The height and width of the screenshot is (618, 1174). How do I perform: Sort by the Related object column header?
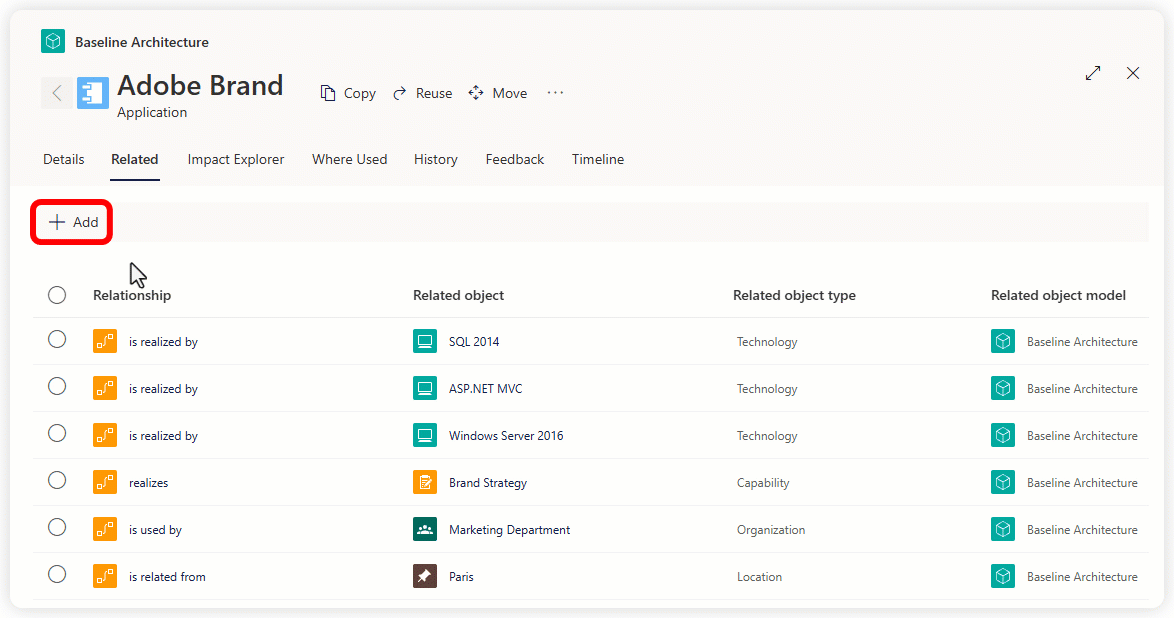pos(458,295)
